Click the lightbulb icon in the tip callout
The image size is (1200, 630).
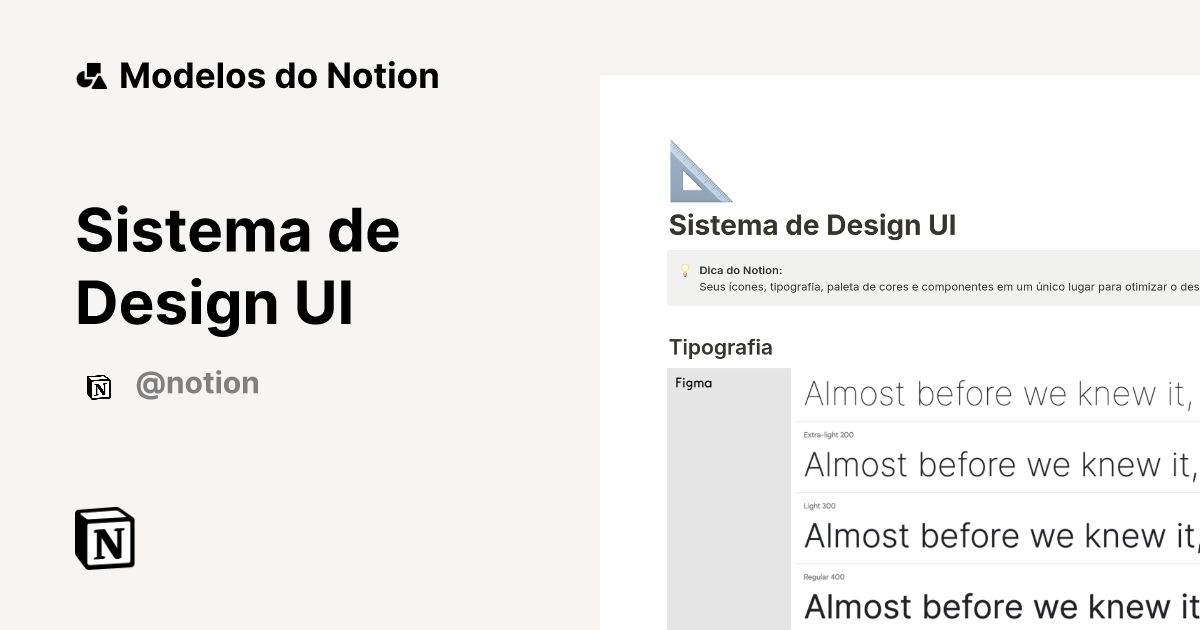(685, 270)
